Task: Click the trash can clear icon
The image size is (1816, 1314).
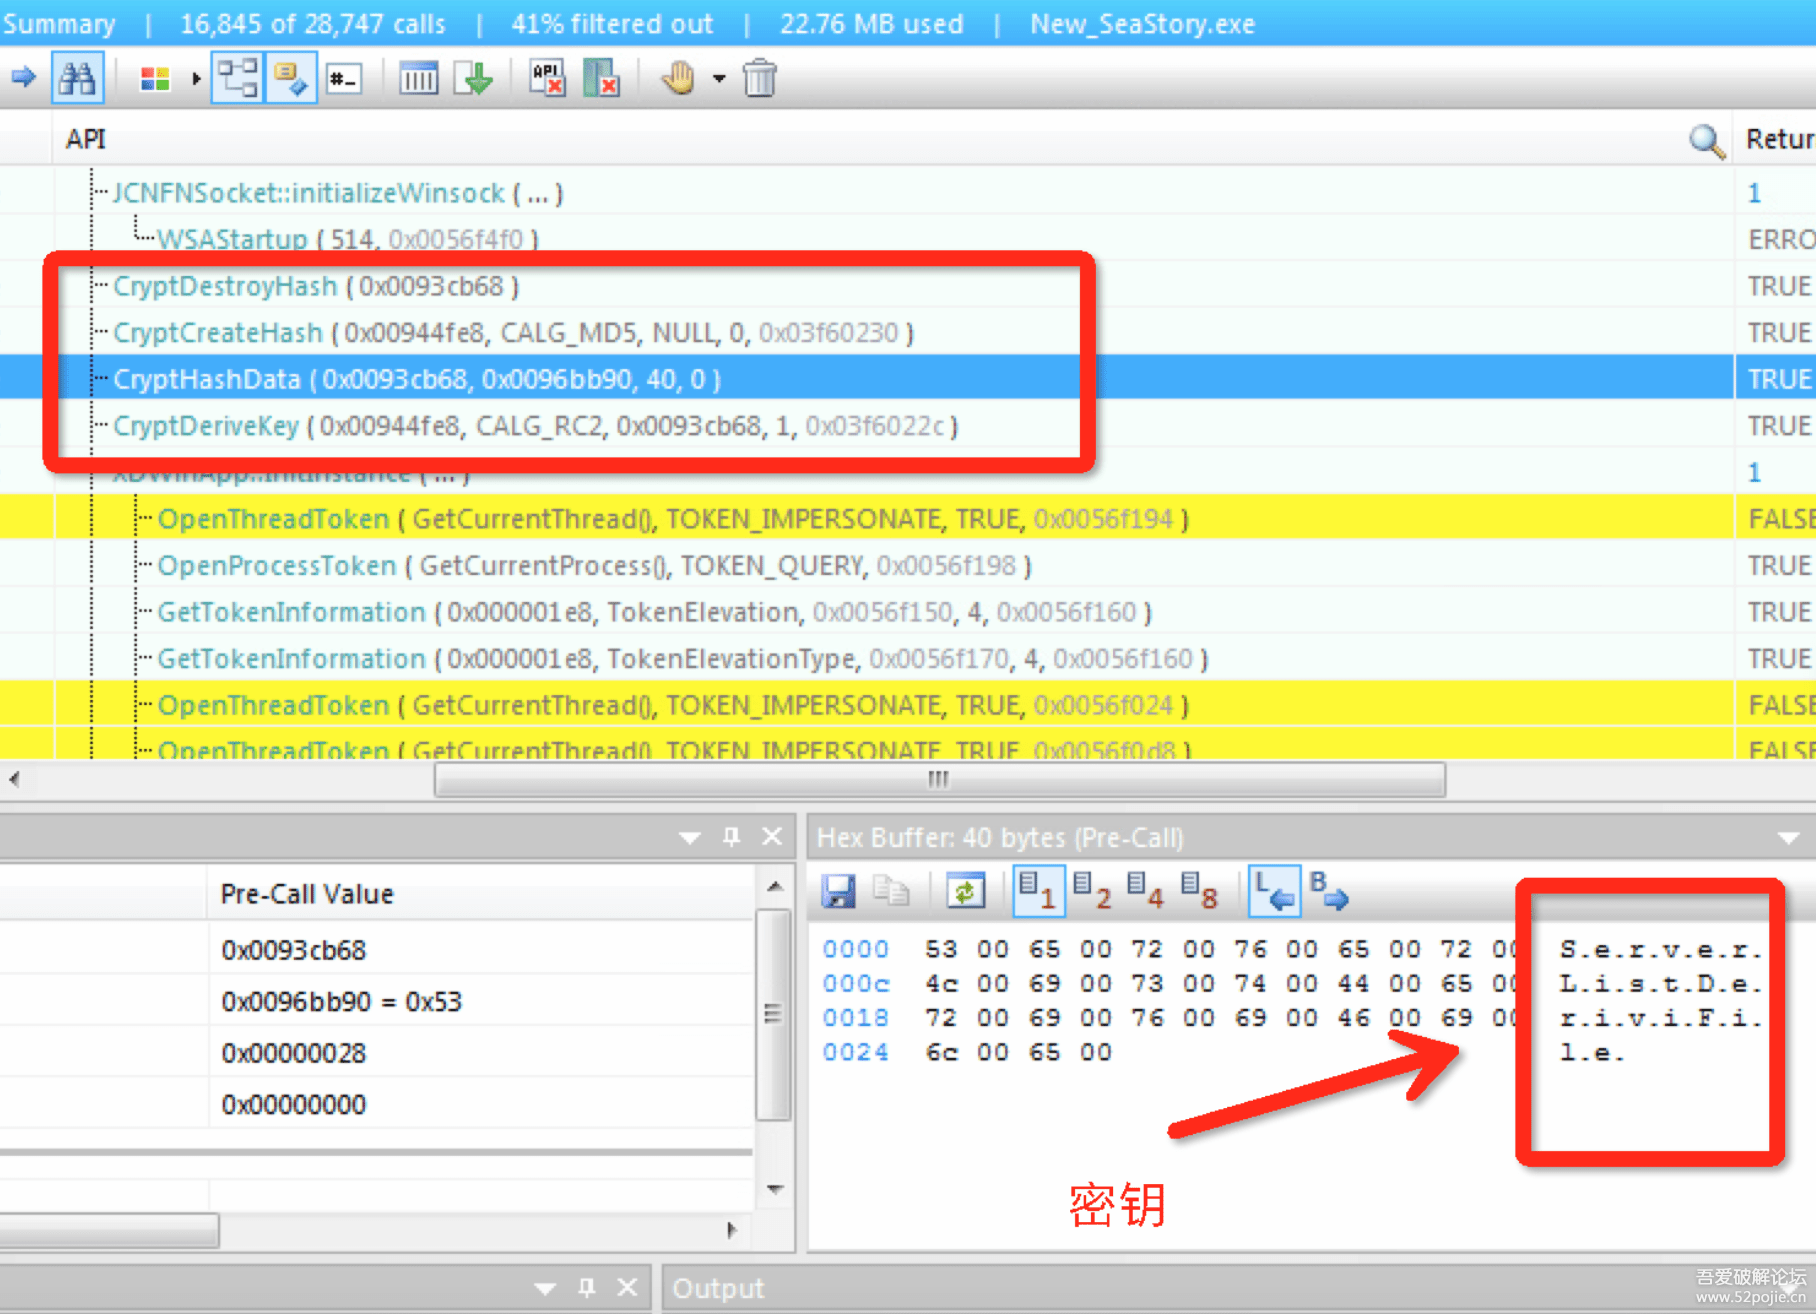Action: coord(760,78)
